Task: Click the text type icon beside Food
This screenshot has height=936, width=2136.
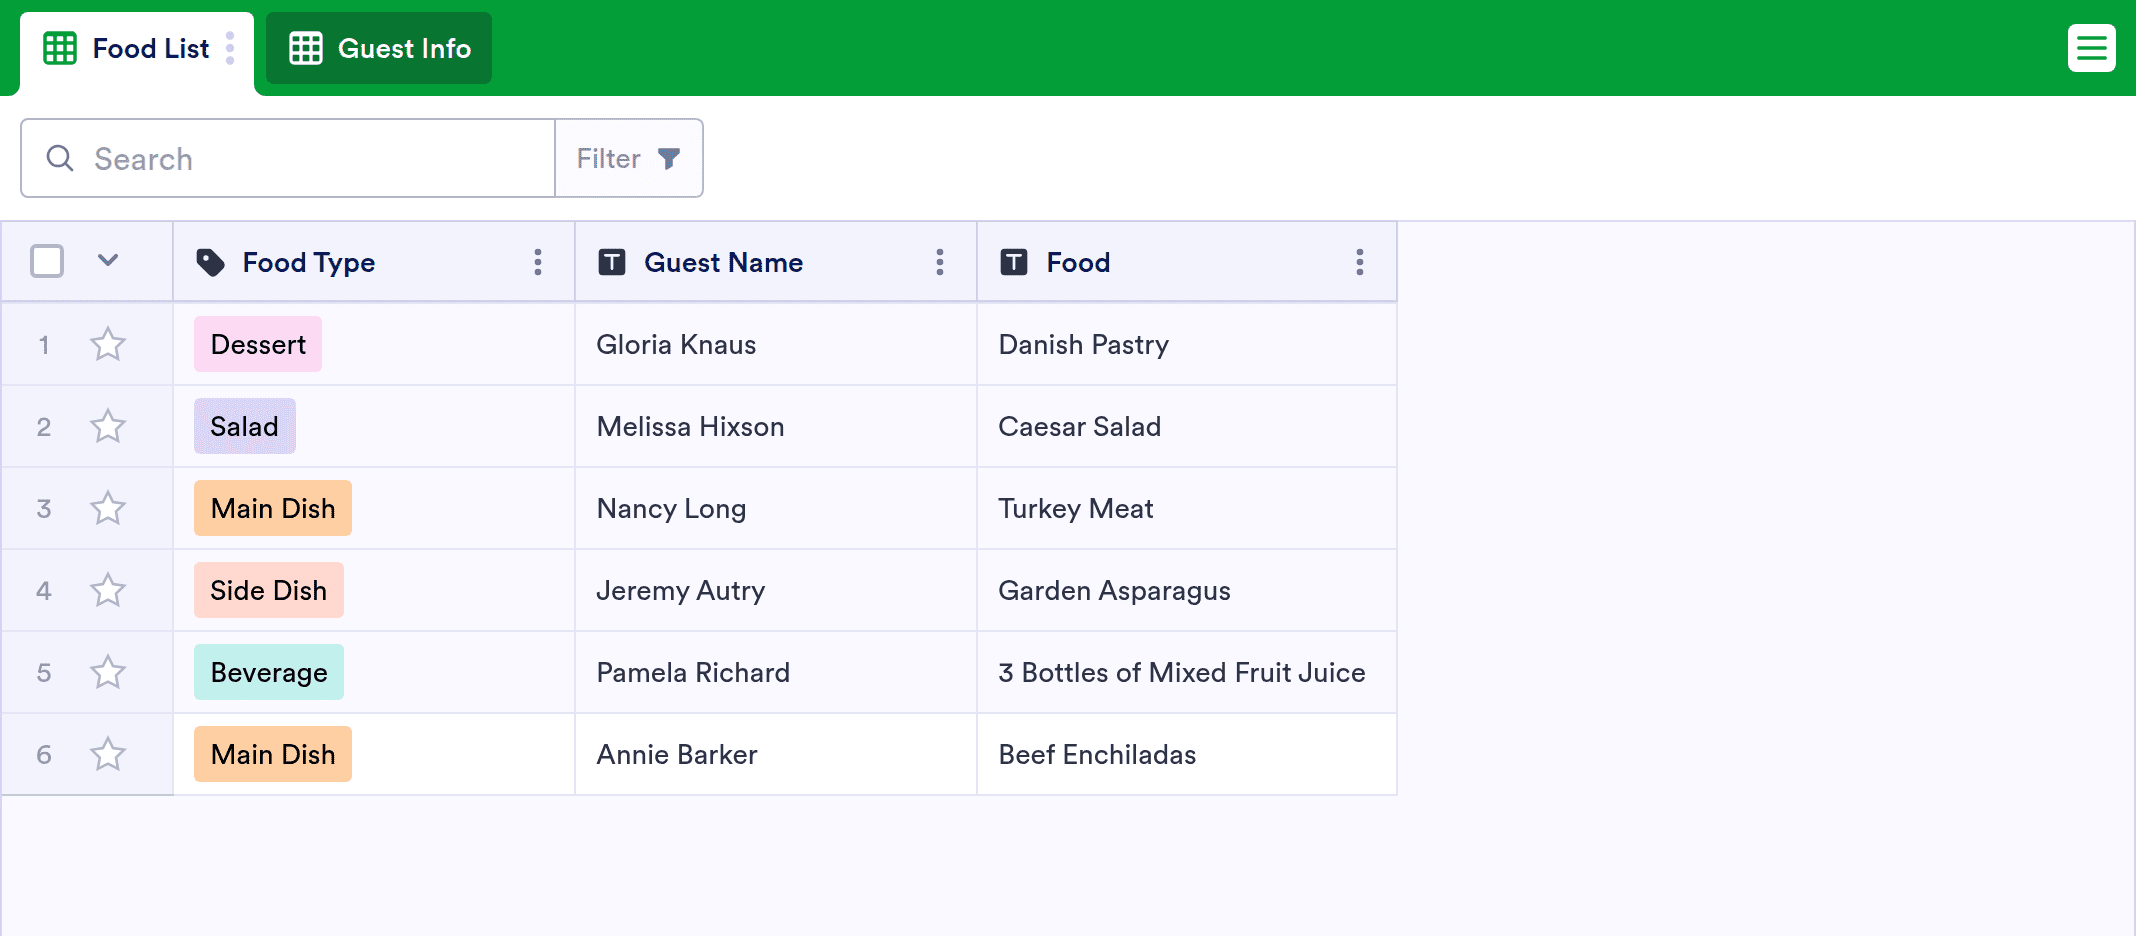Action: pos(1014,262)
